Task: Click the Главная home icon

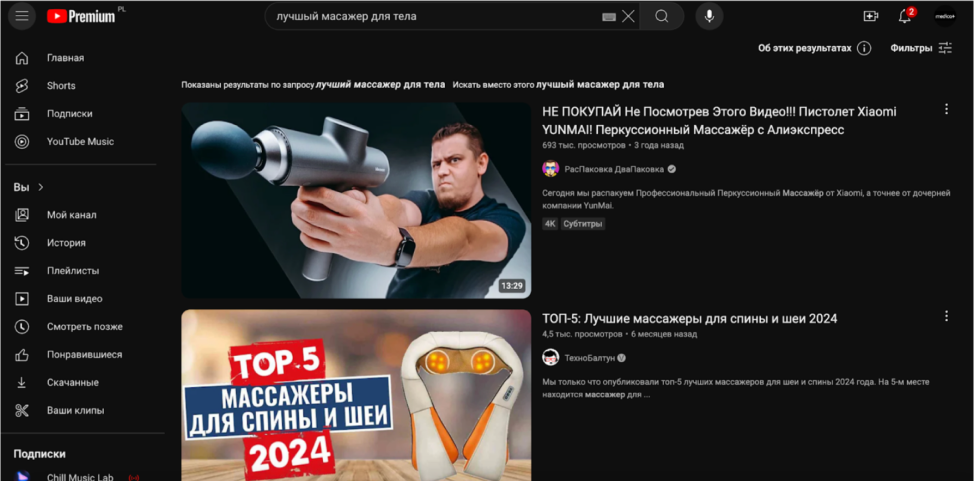Action: (22, 58)
